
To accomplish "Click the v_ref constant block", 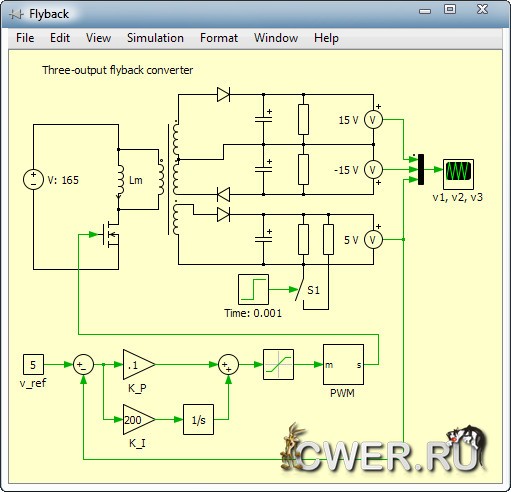I will click(33, 364).
